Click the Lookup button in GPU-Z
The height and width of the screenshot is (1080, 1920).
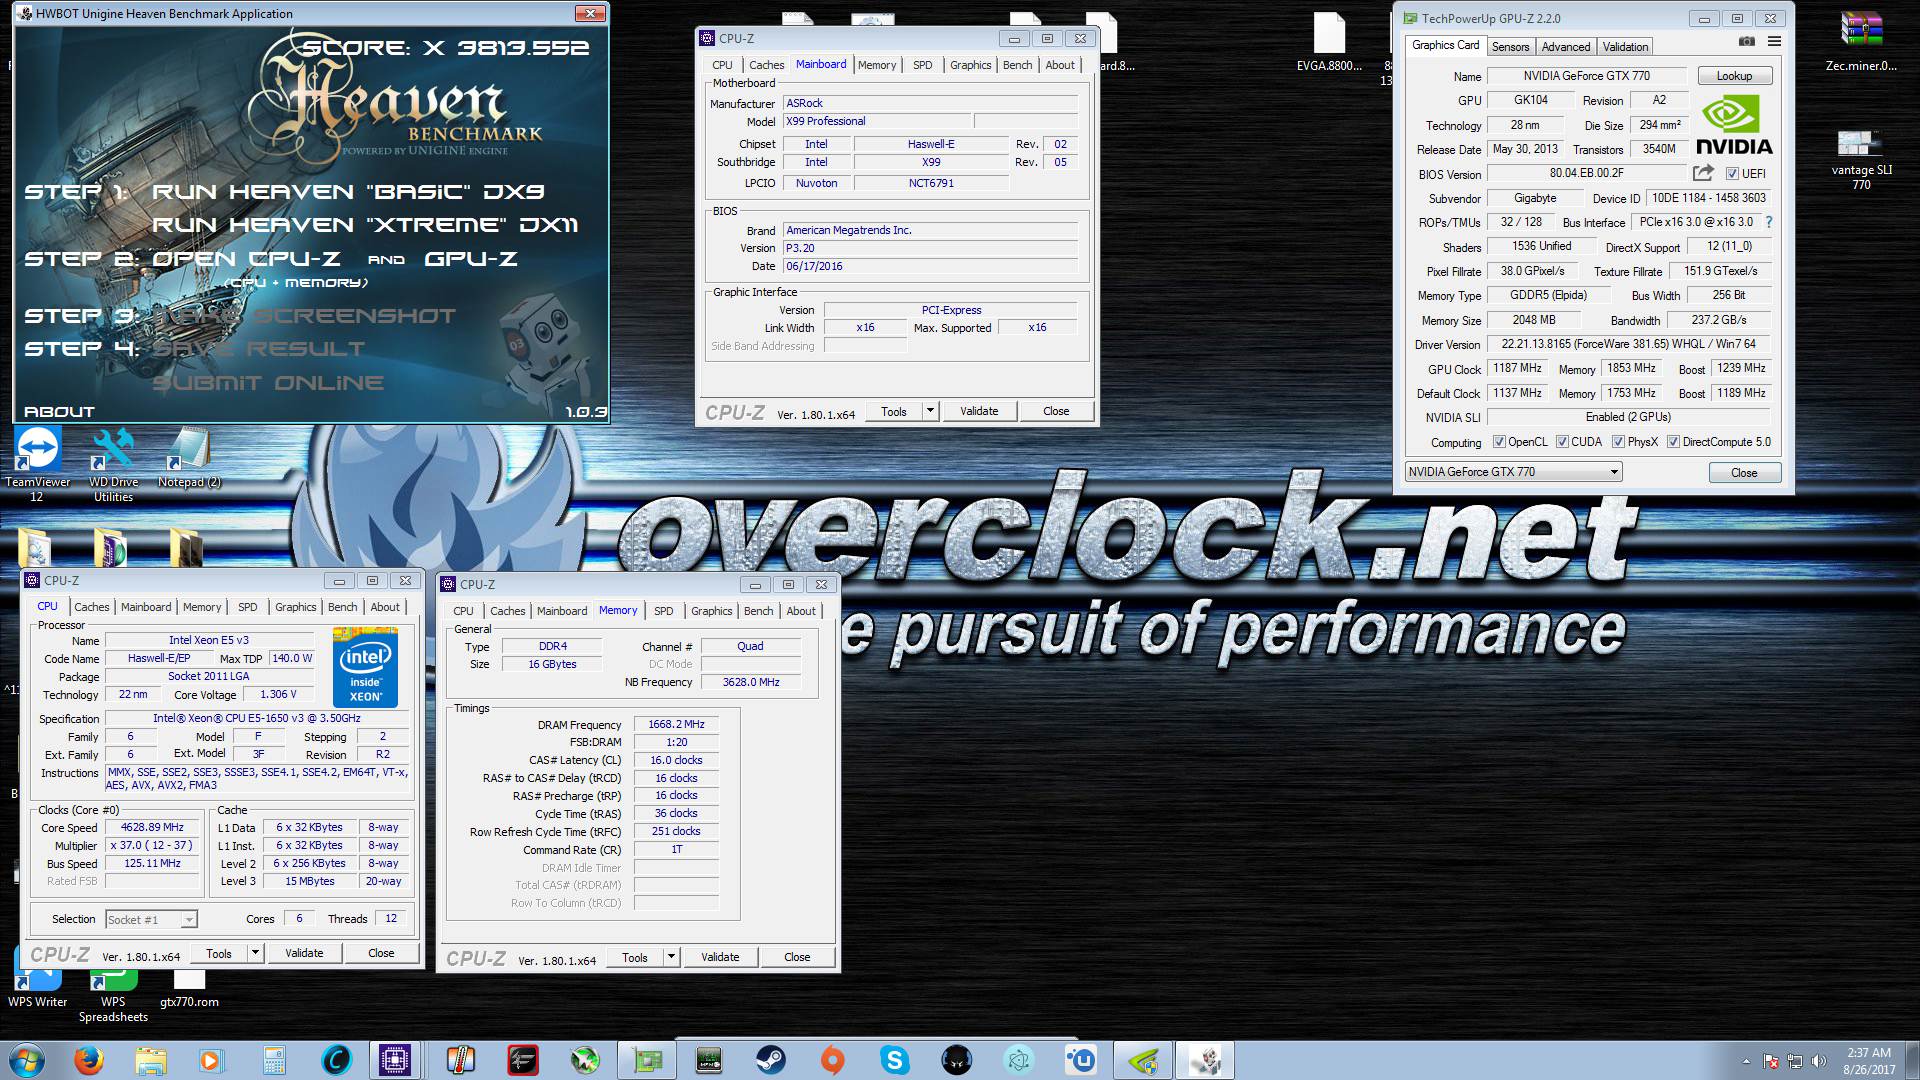point(1734,76)
